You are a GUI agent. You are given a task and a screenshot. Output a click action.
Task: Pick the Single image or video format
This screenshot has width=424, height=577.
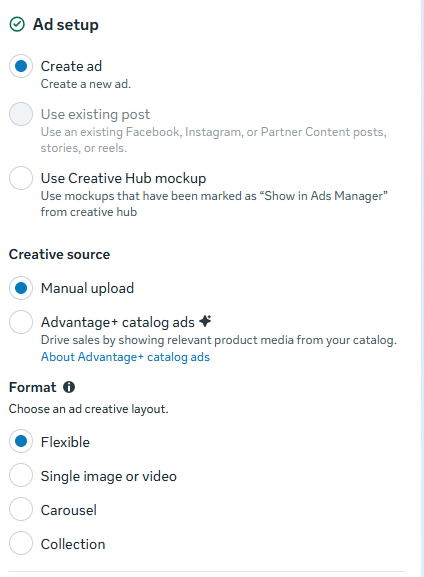click(21, 475)
